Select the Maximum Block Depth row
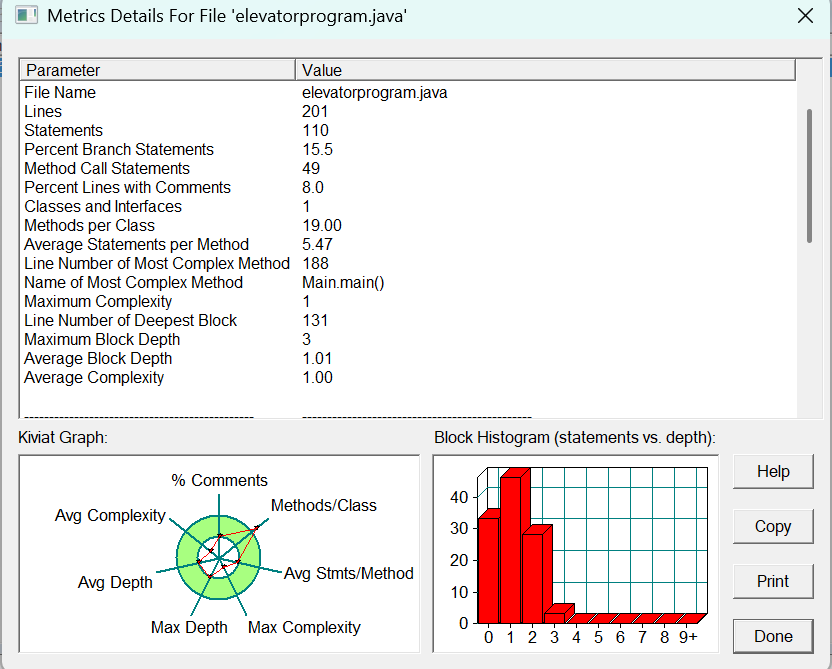This screenshot has height=669, width=832. coord(408,340)
